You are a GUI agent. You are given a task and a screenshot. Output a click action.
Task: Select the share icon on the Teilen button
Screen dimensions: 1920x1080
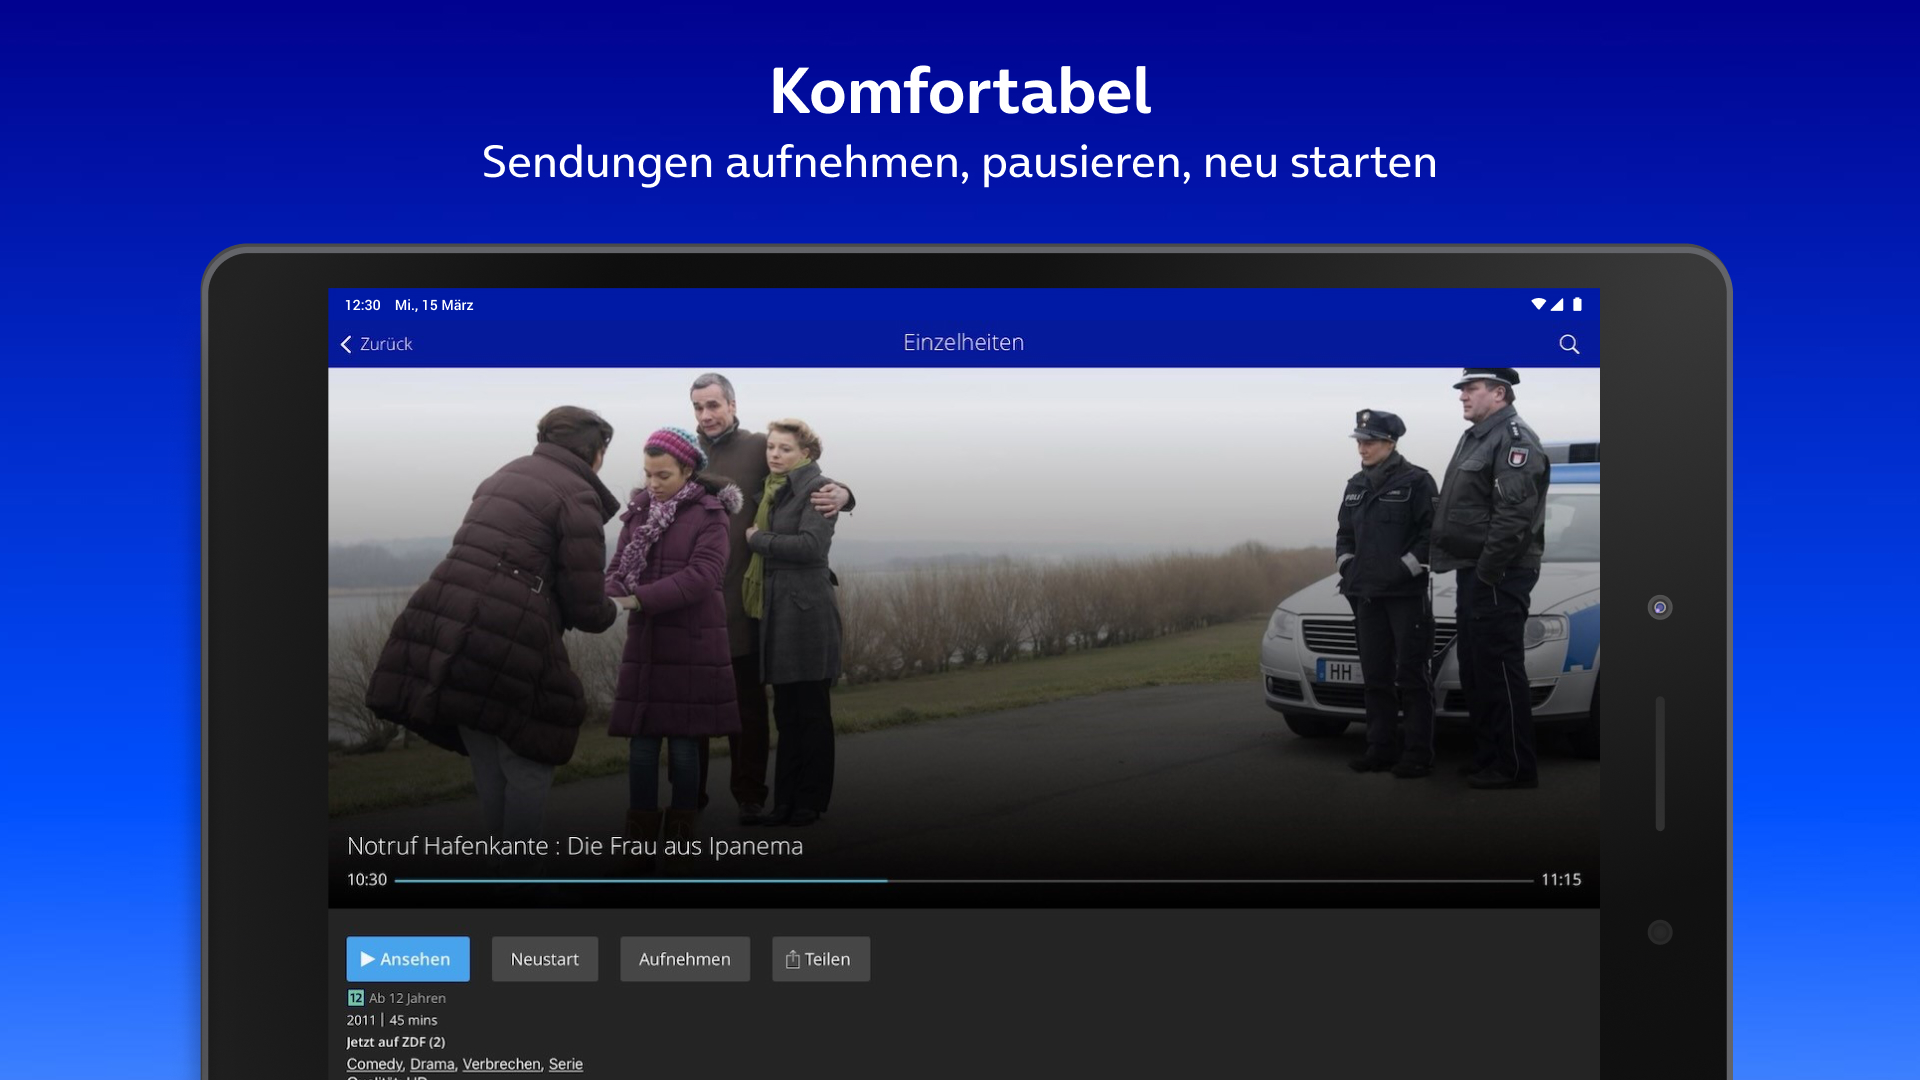(x=792, y=958)
